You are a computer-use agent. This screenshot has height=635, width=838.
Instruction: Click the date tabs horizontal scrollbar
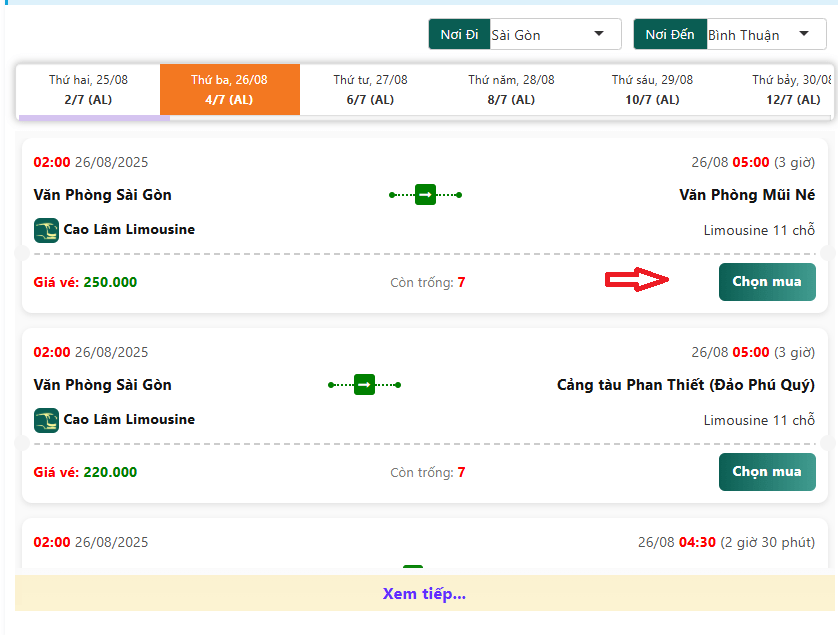click(x=94, y=118)
